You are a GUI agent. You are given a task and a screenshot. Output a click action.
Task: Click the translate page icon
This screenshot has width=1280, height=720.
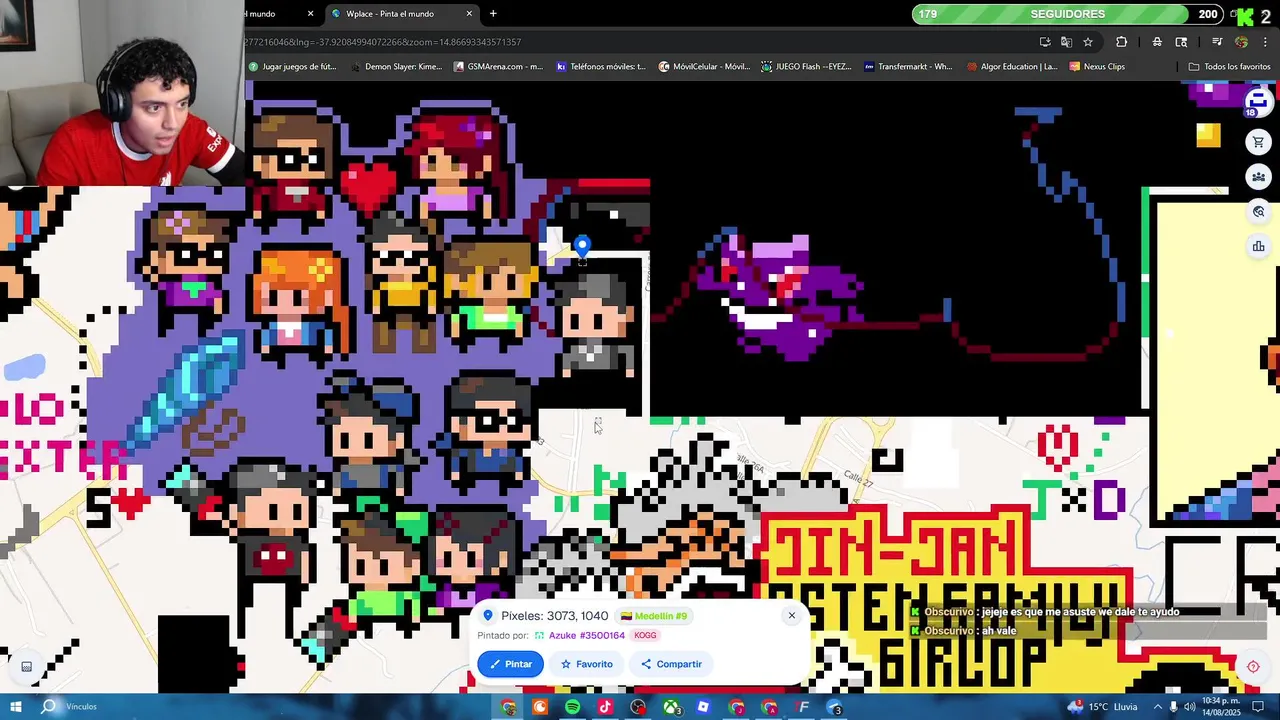click(1066, 42)
